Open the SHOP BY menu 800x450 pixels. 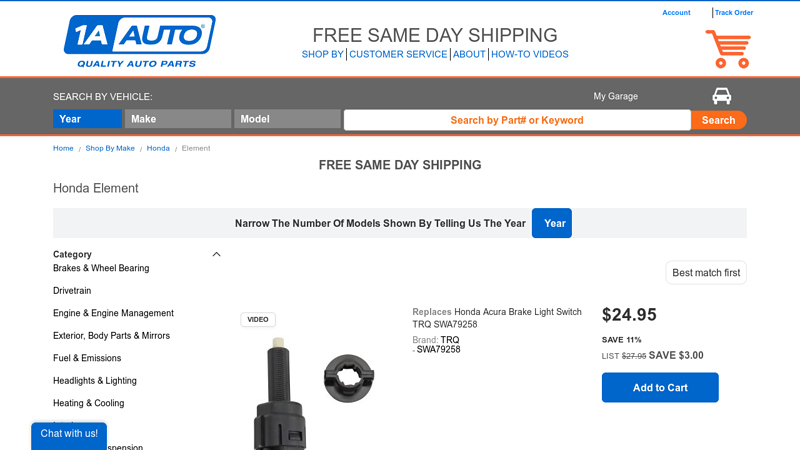pyautogui.click(x=322, y=55)
